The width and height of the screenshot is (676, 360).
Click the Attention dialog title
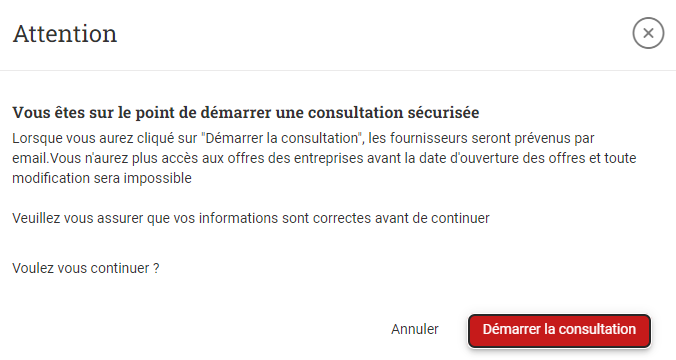pyautogui.click(x=65, y=34)
